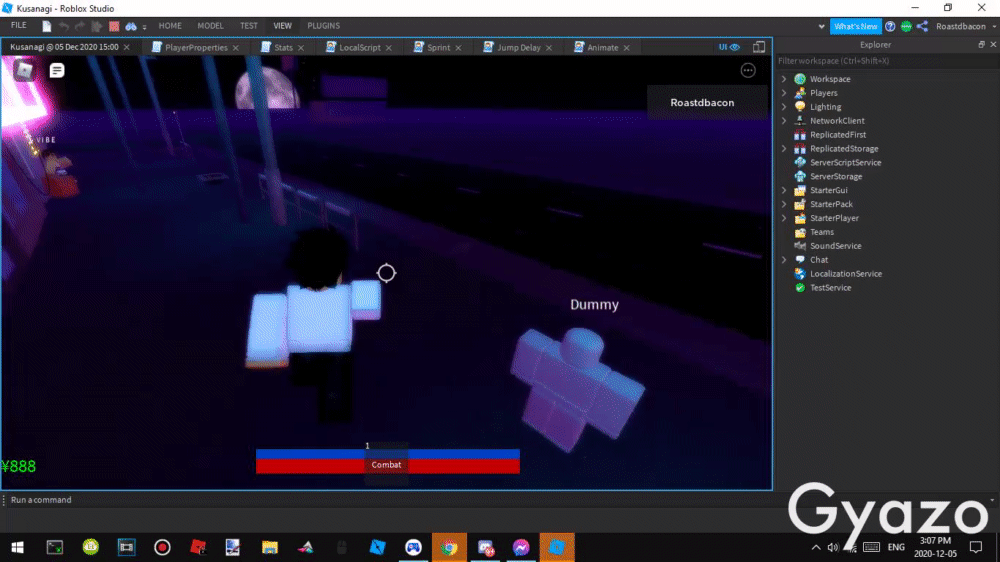1000x562 pixels.
Task: Select LocalizationService in Explorer
Action: 846,274
